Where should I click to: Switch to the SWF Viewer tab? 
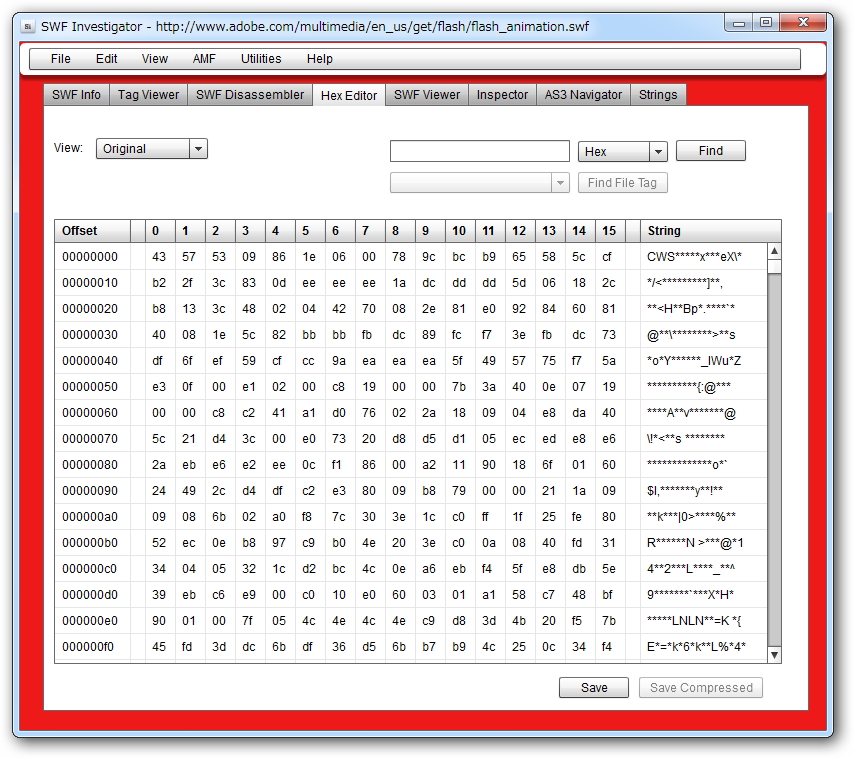[x=427, y=95]
